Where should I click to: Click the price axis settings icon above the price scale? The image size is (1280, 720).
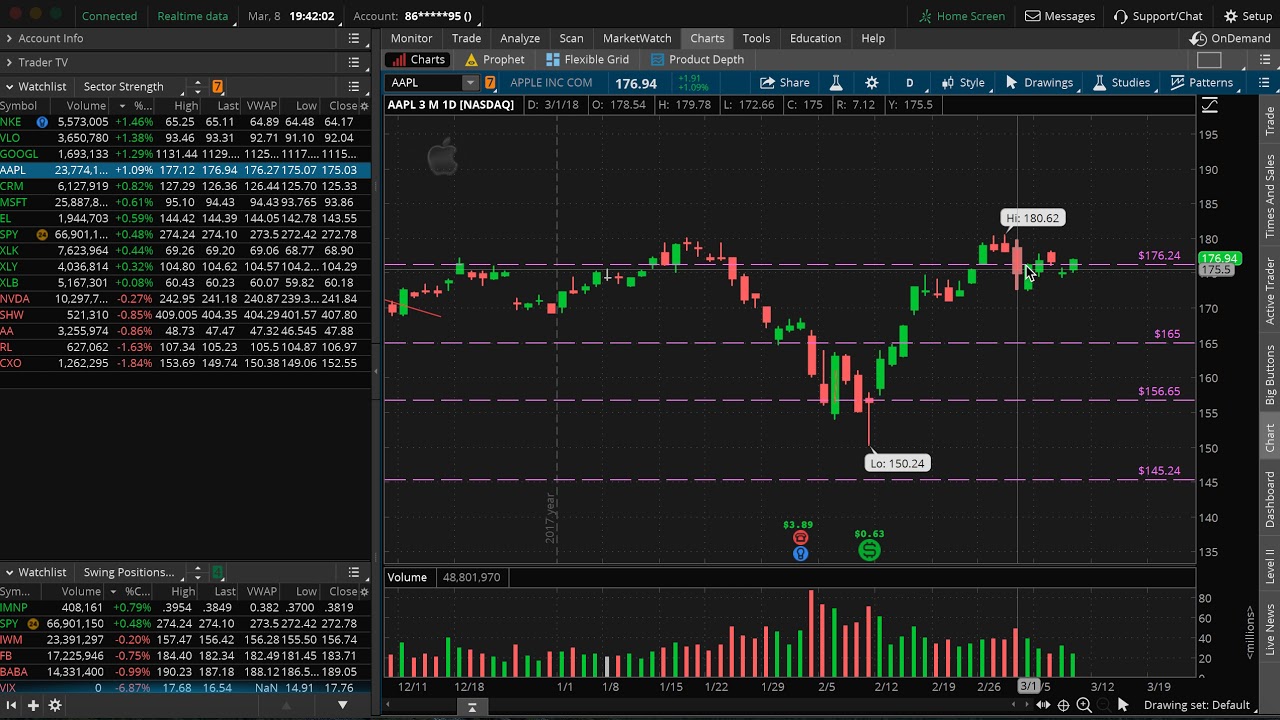pyautogui.click(x=1209, y=105)
